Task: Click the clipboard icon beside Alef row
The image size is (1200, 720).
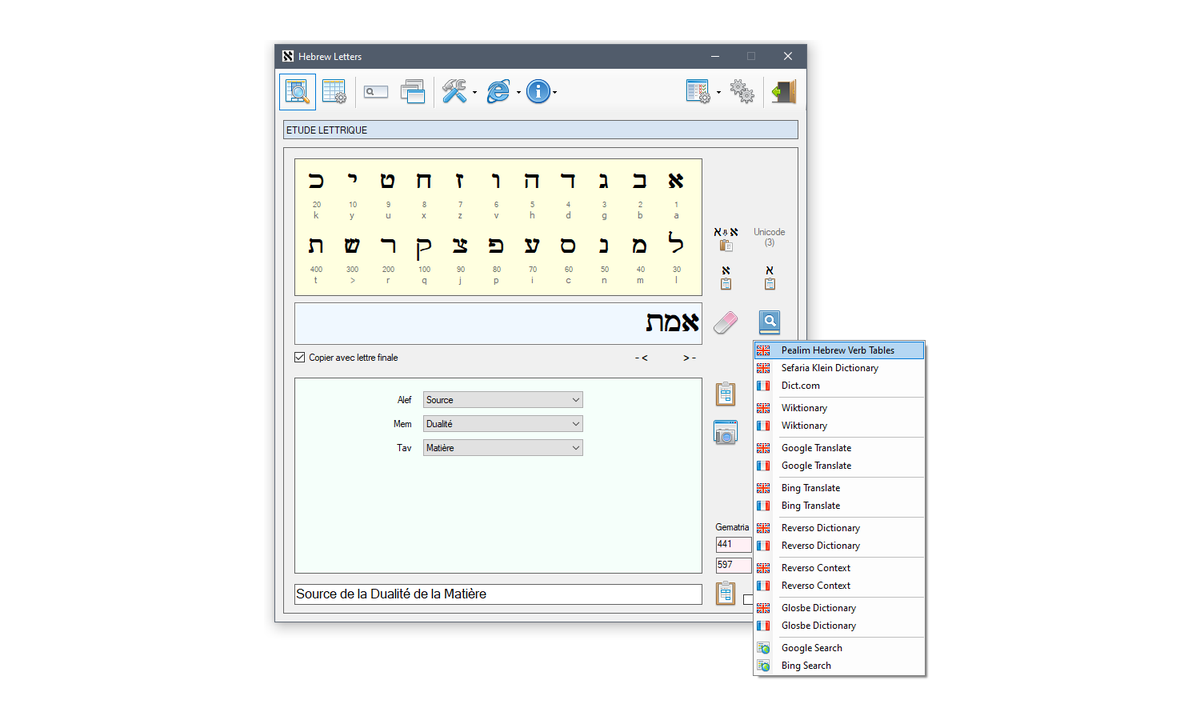Action: coord(726,394)
